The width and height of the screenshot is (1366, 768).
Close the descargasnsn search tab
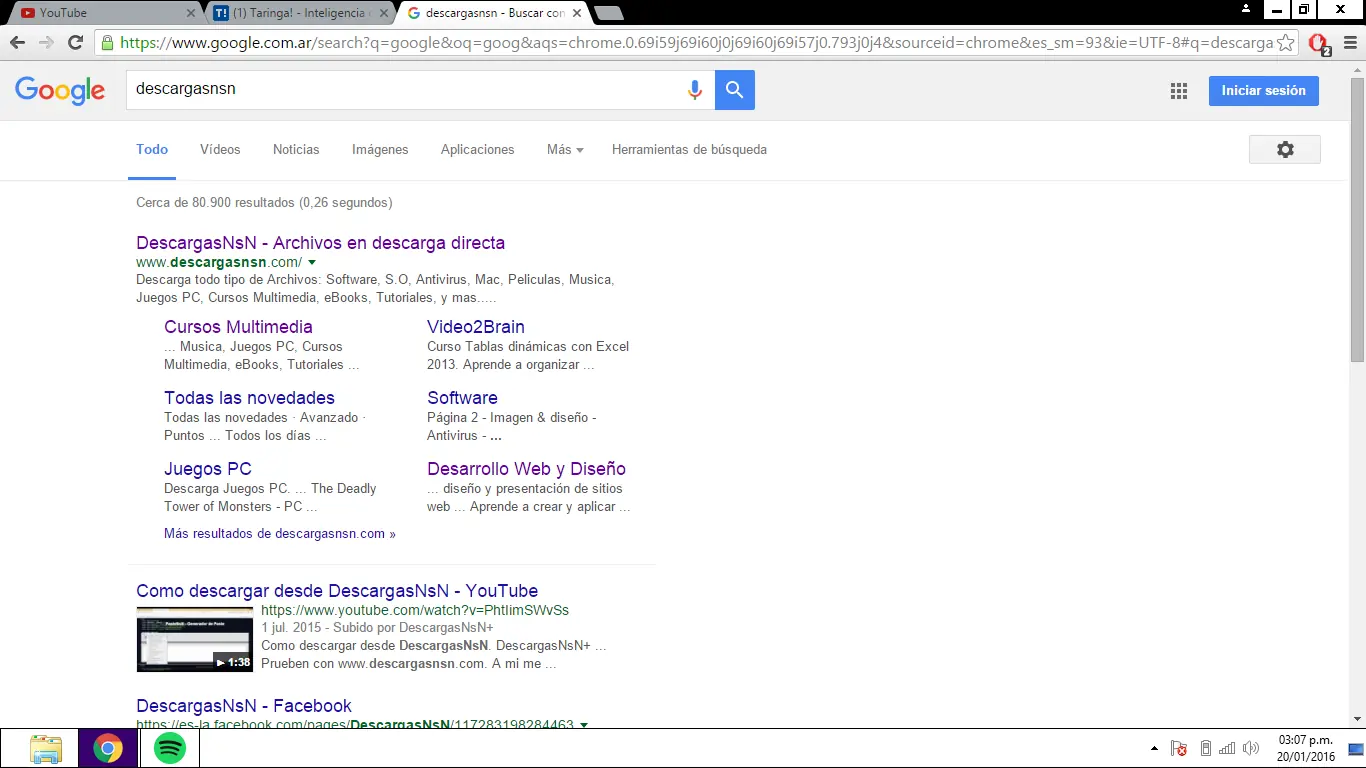576,13
